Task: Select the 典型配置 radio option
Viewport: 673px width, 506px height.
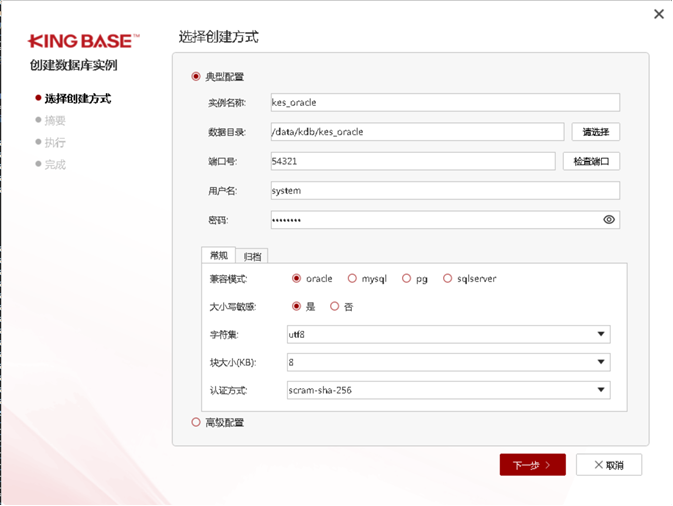Action: coord(196,76)
